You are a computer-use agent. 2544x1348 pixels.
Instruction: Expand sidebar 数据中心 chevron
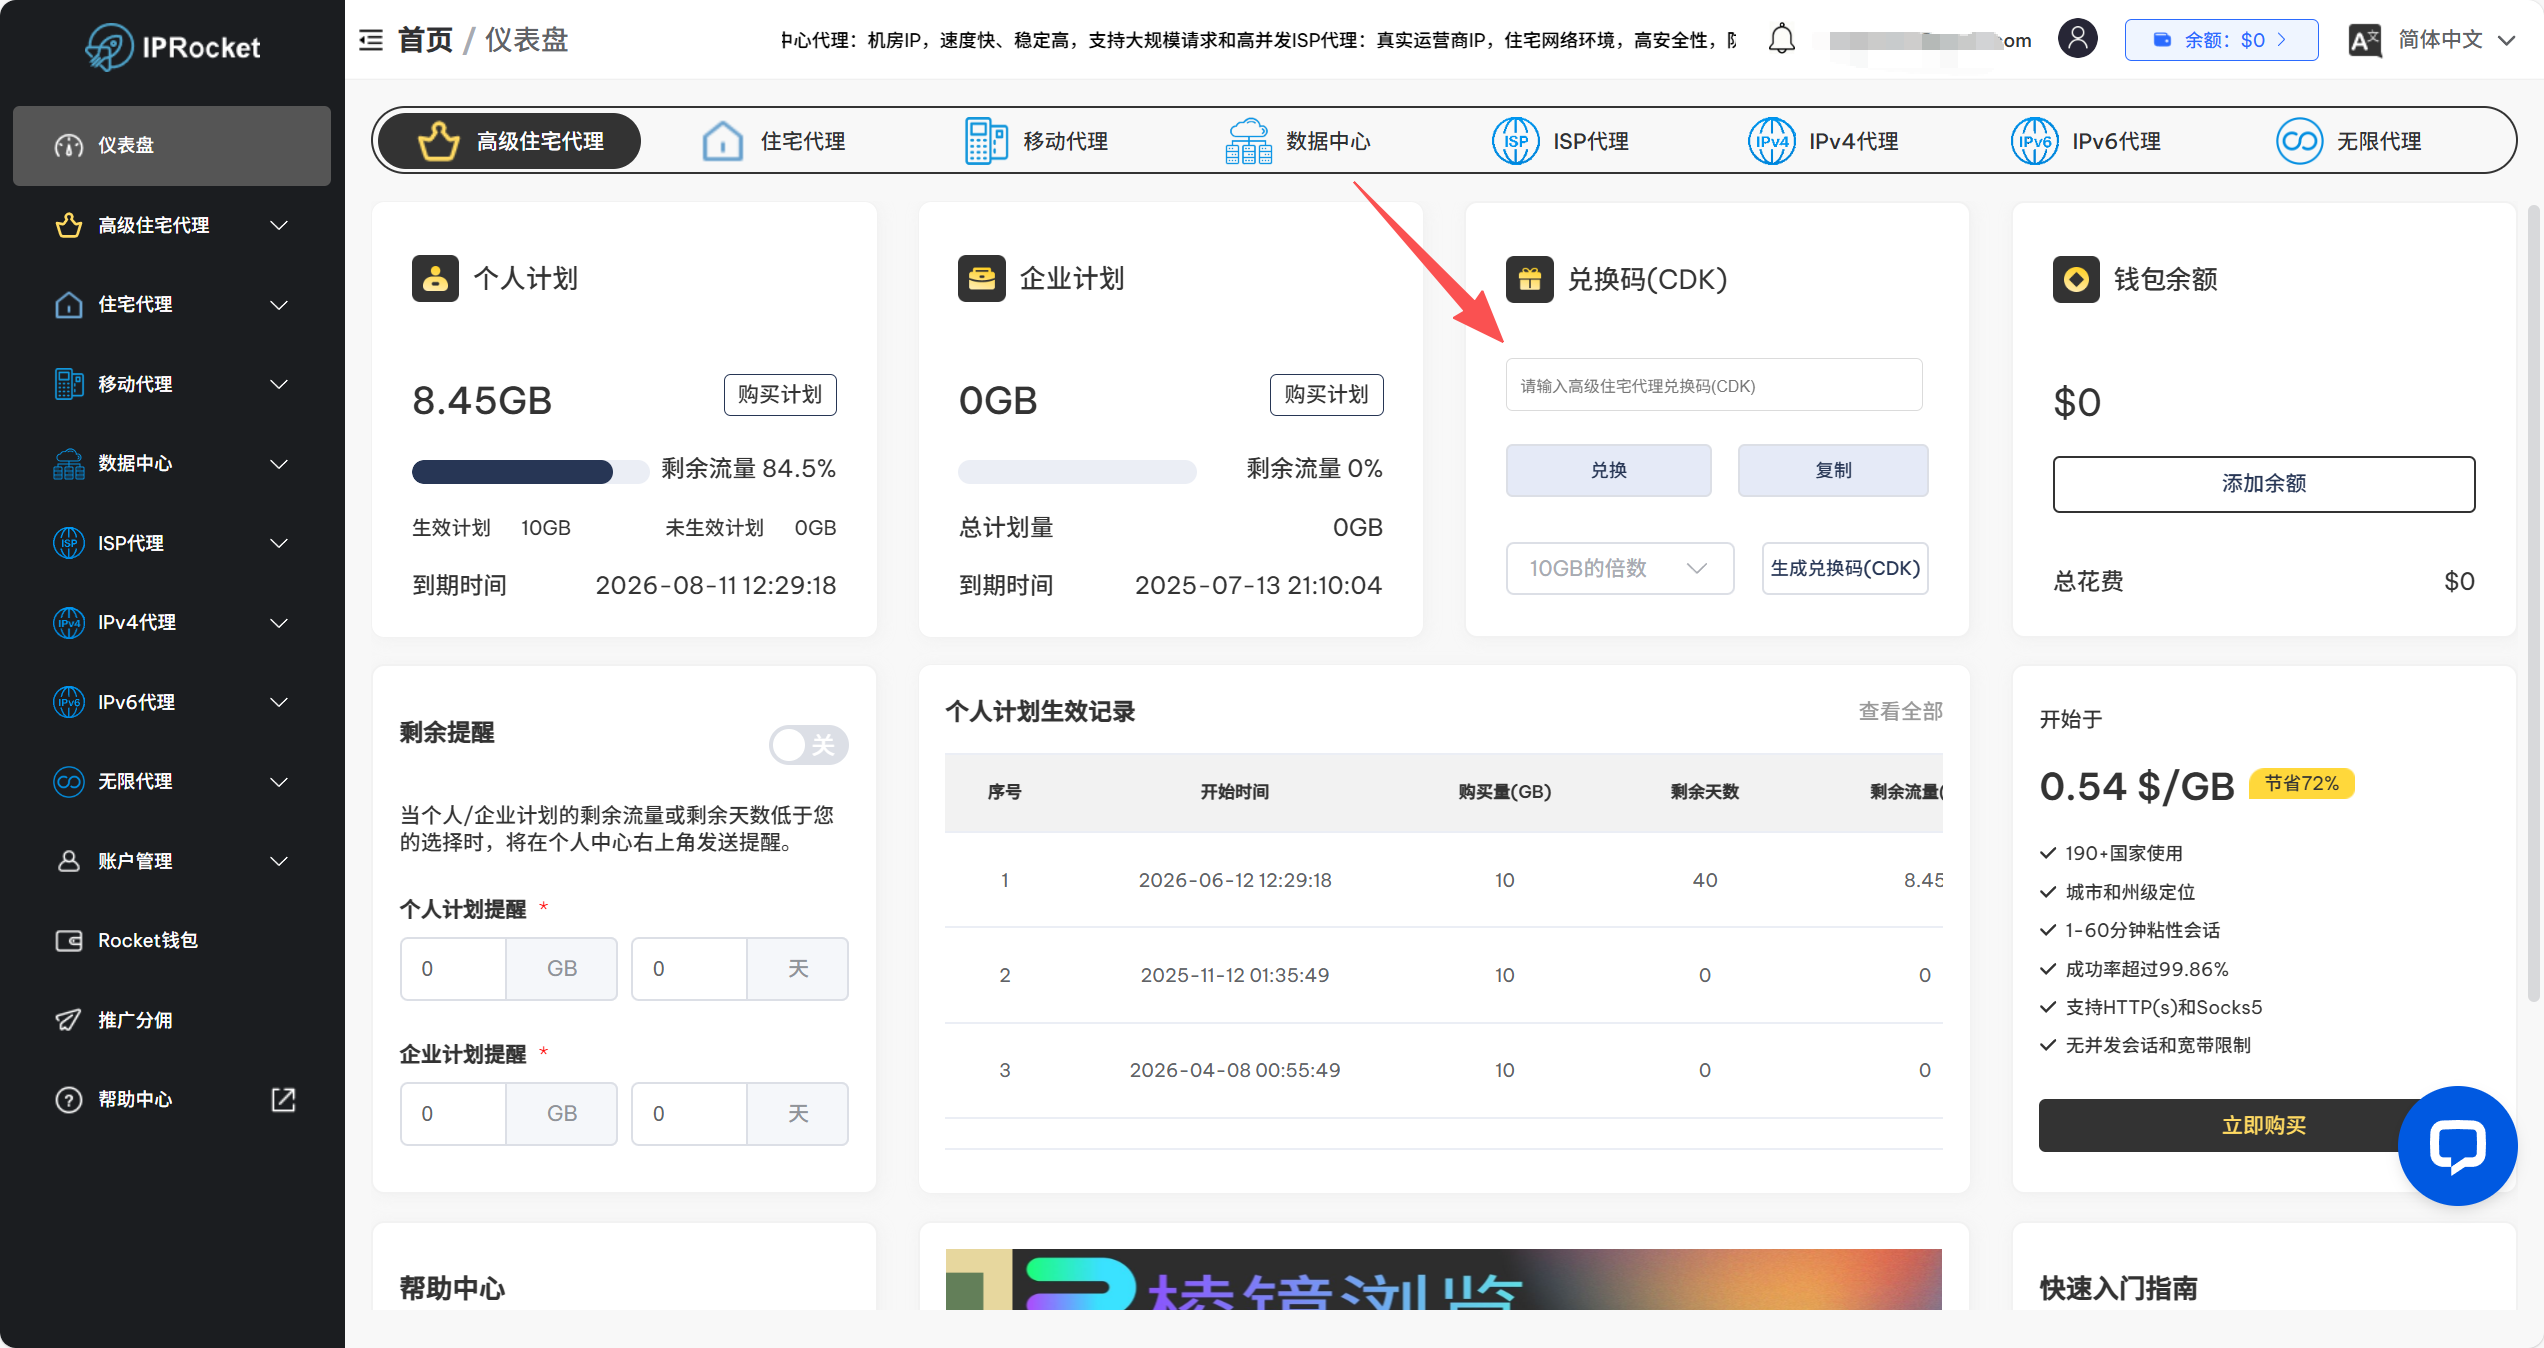pos(280,464)
